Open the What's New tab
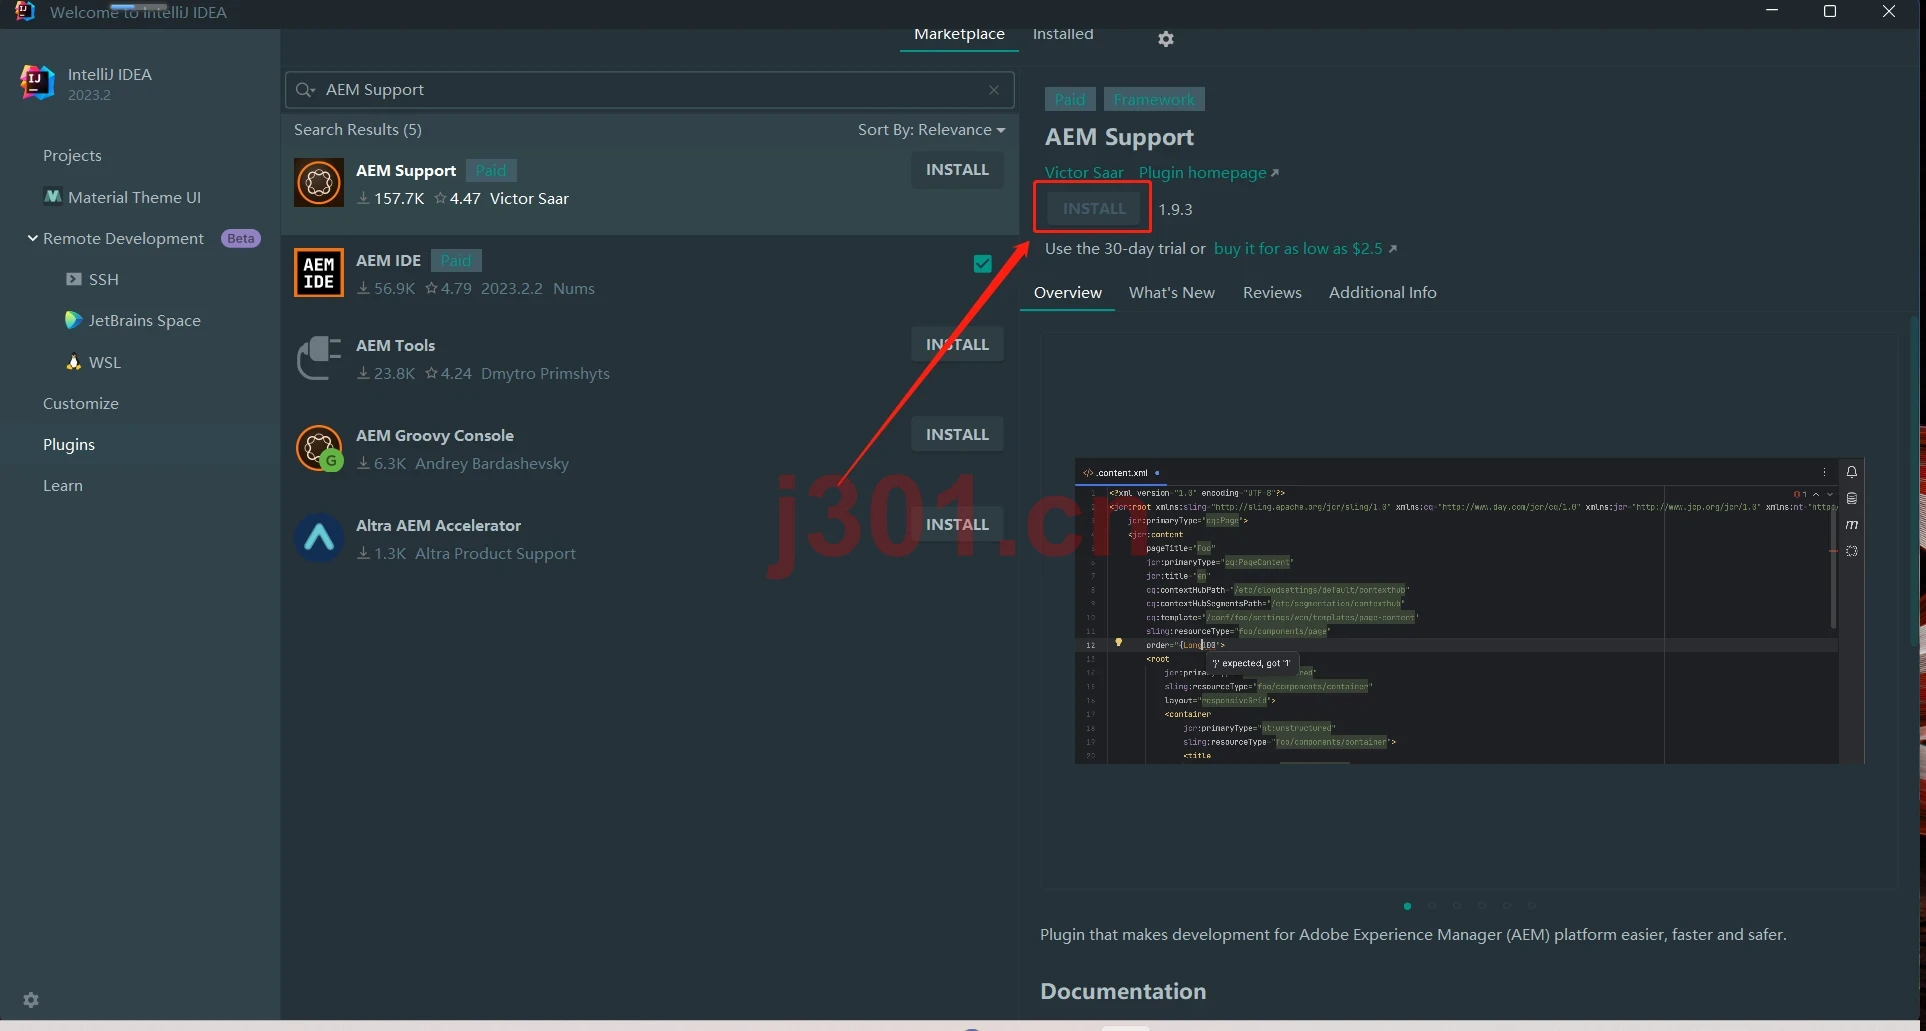1926x1031 pixels. pyautogui.click(x=1172, y=293)
